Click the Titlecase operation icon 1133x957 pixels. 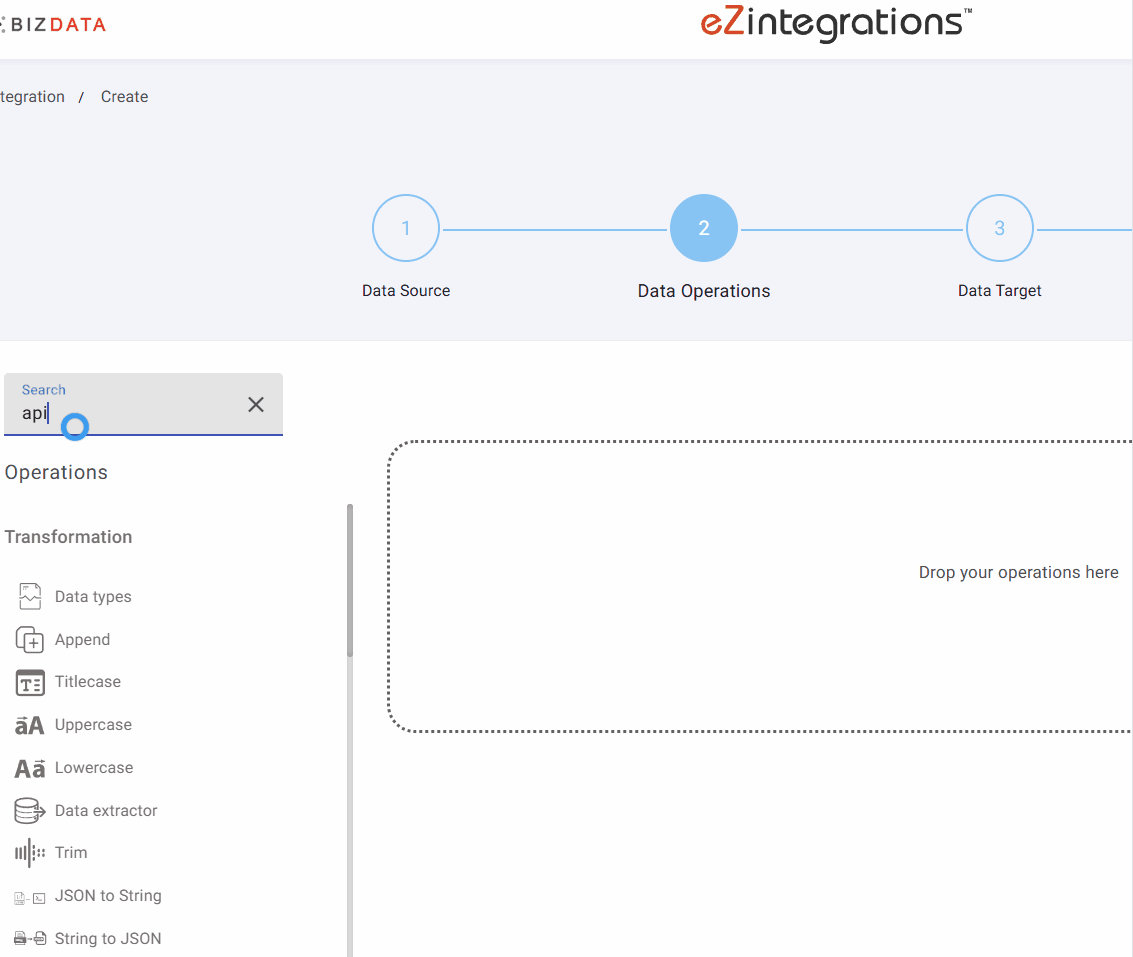click(x=30, y=683)
